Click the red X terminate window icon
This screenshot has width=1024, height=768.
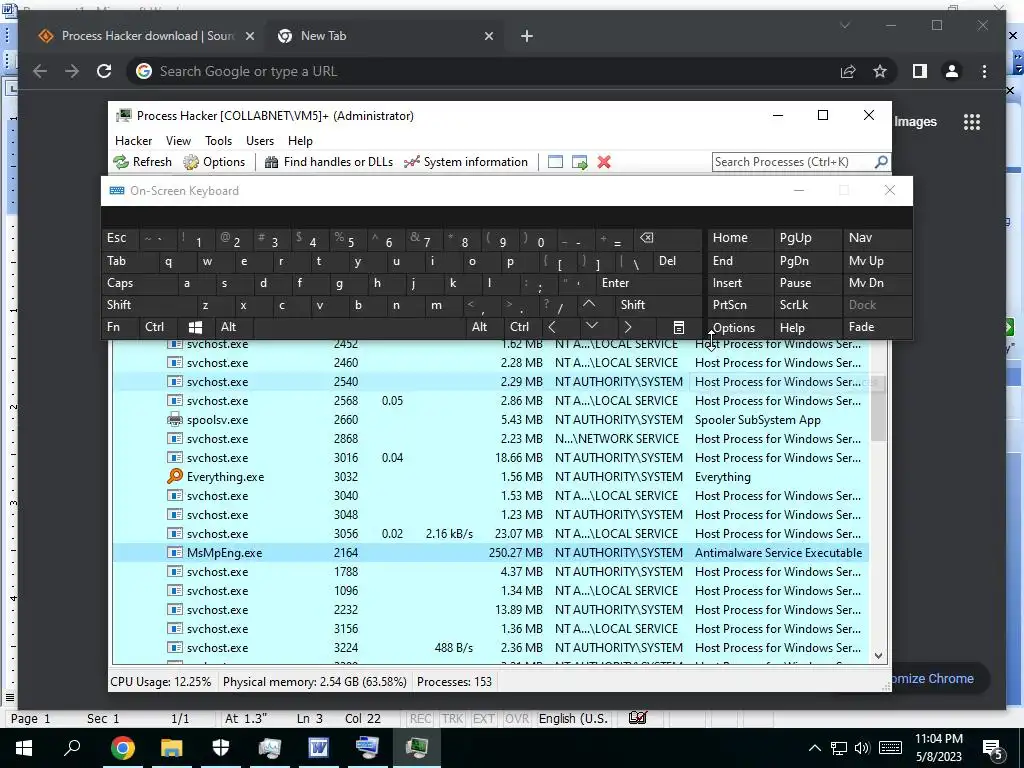(604, 162)
